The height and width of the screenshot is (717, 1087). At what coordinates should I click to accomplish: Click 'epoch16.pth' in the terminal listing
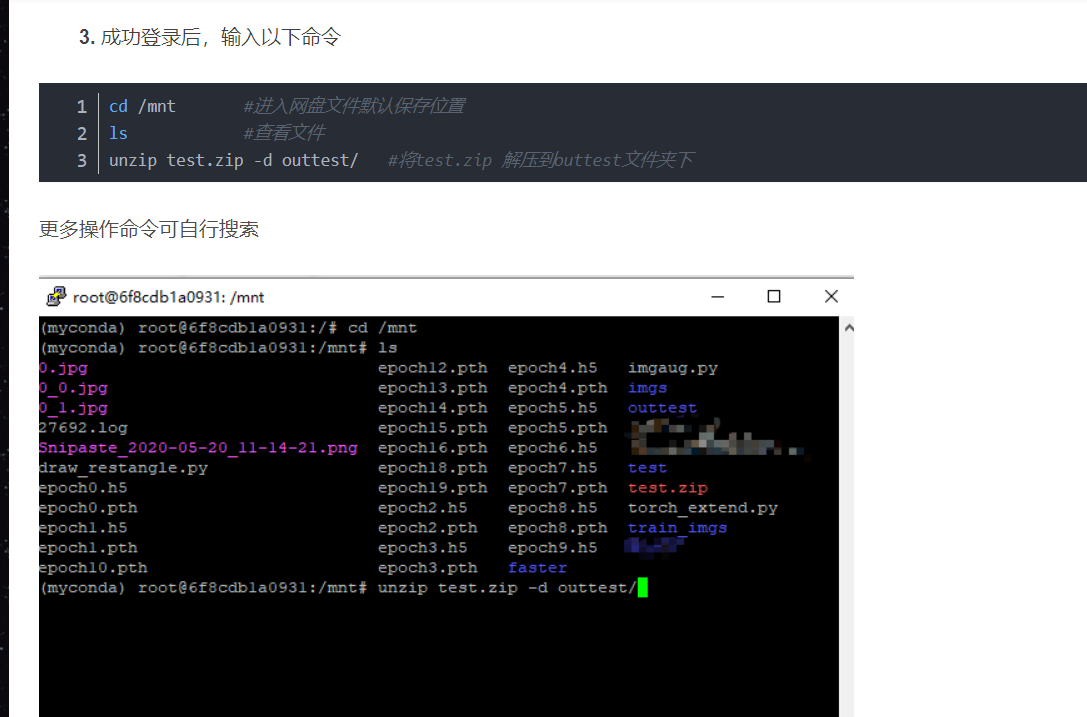433,448
